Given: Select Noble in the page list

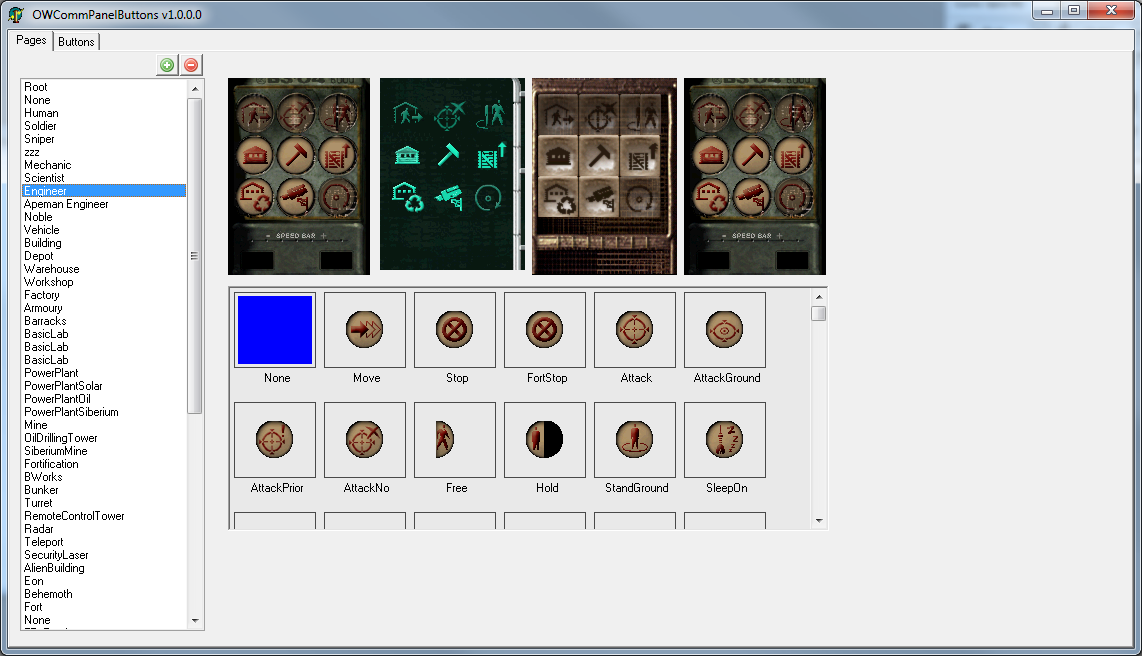Looking at the screenshot, I should click(104, 217).
